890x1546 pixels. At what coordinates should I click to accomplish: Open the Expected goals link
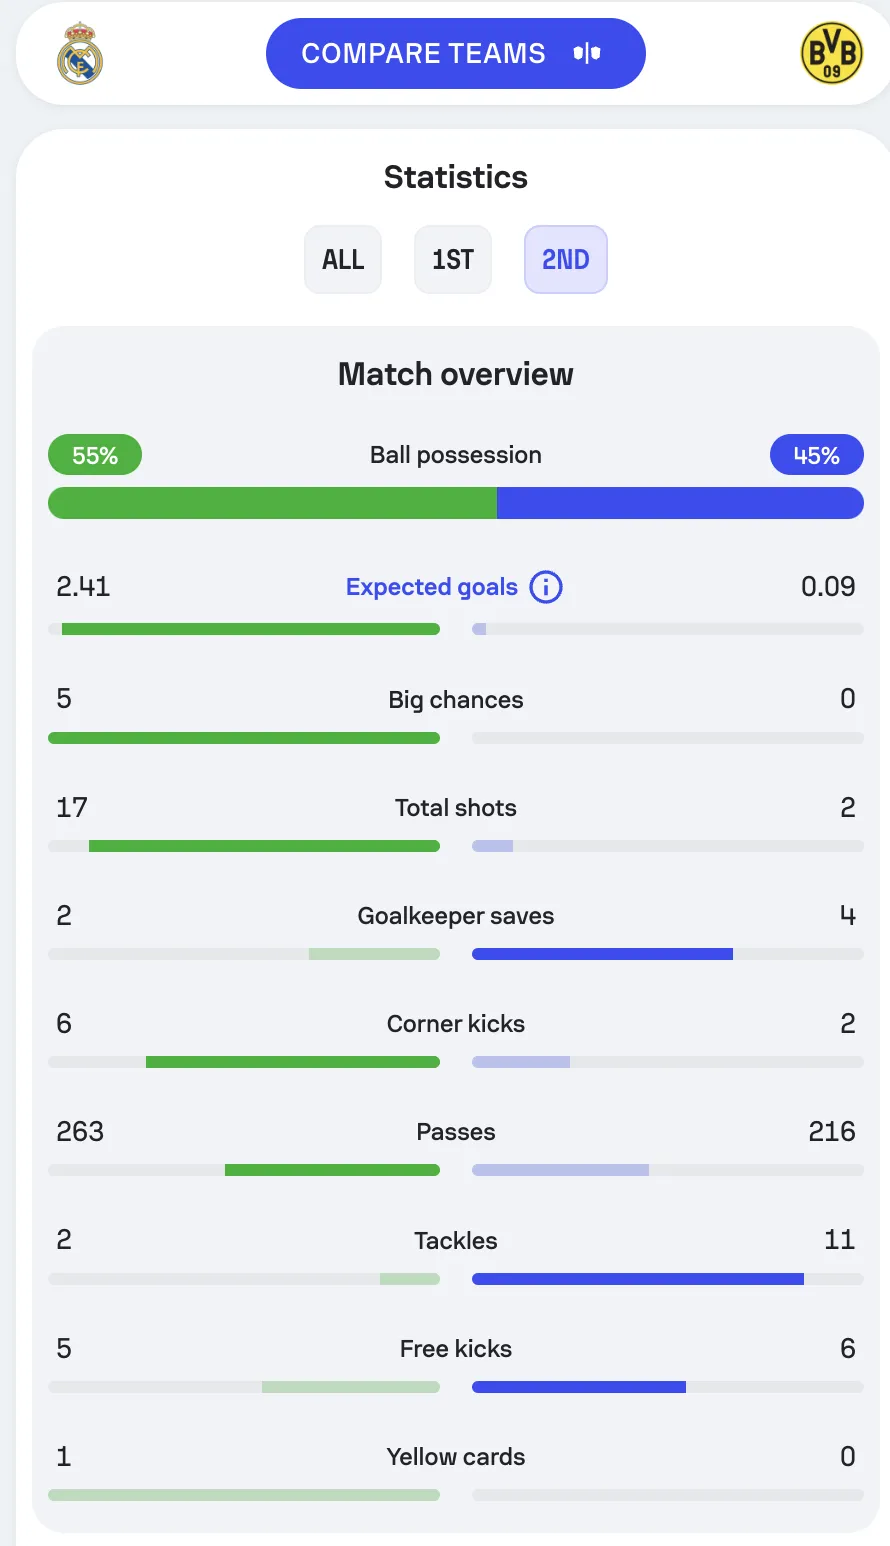point(432,587)
